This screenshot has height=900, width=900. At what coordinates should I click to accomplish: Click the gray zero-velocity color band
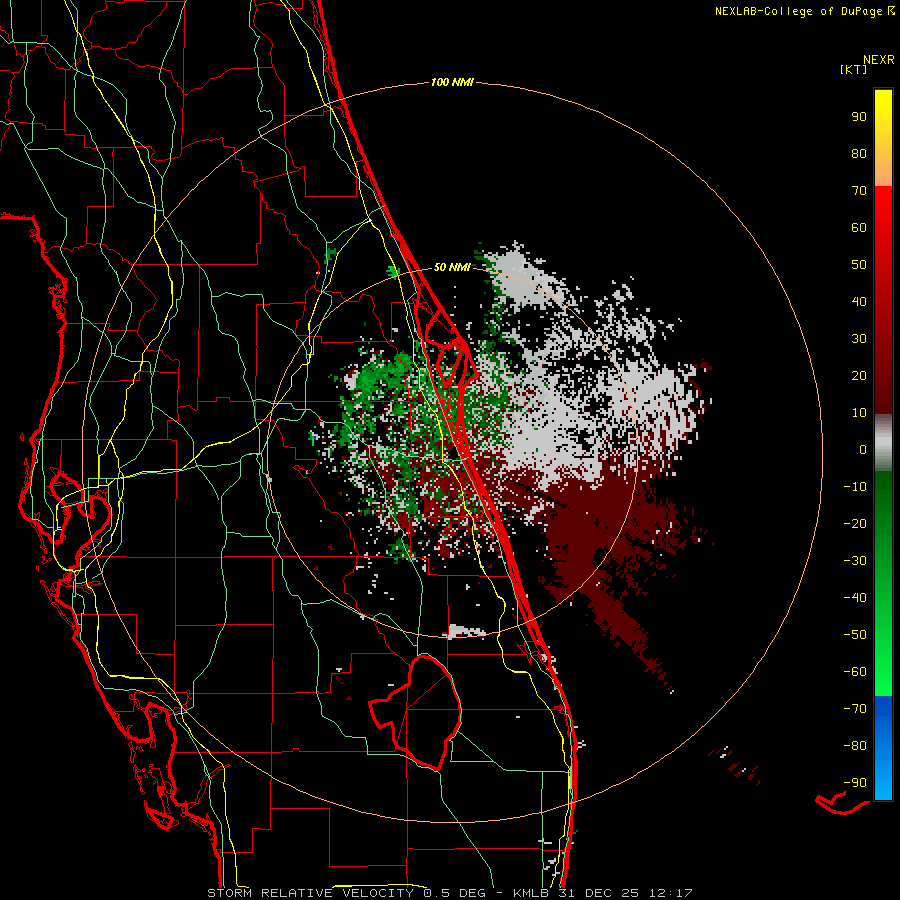883,443
